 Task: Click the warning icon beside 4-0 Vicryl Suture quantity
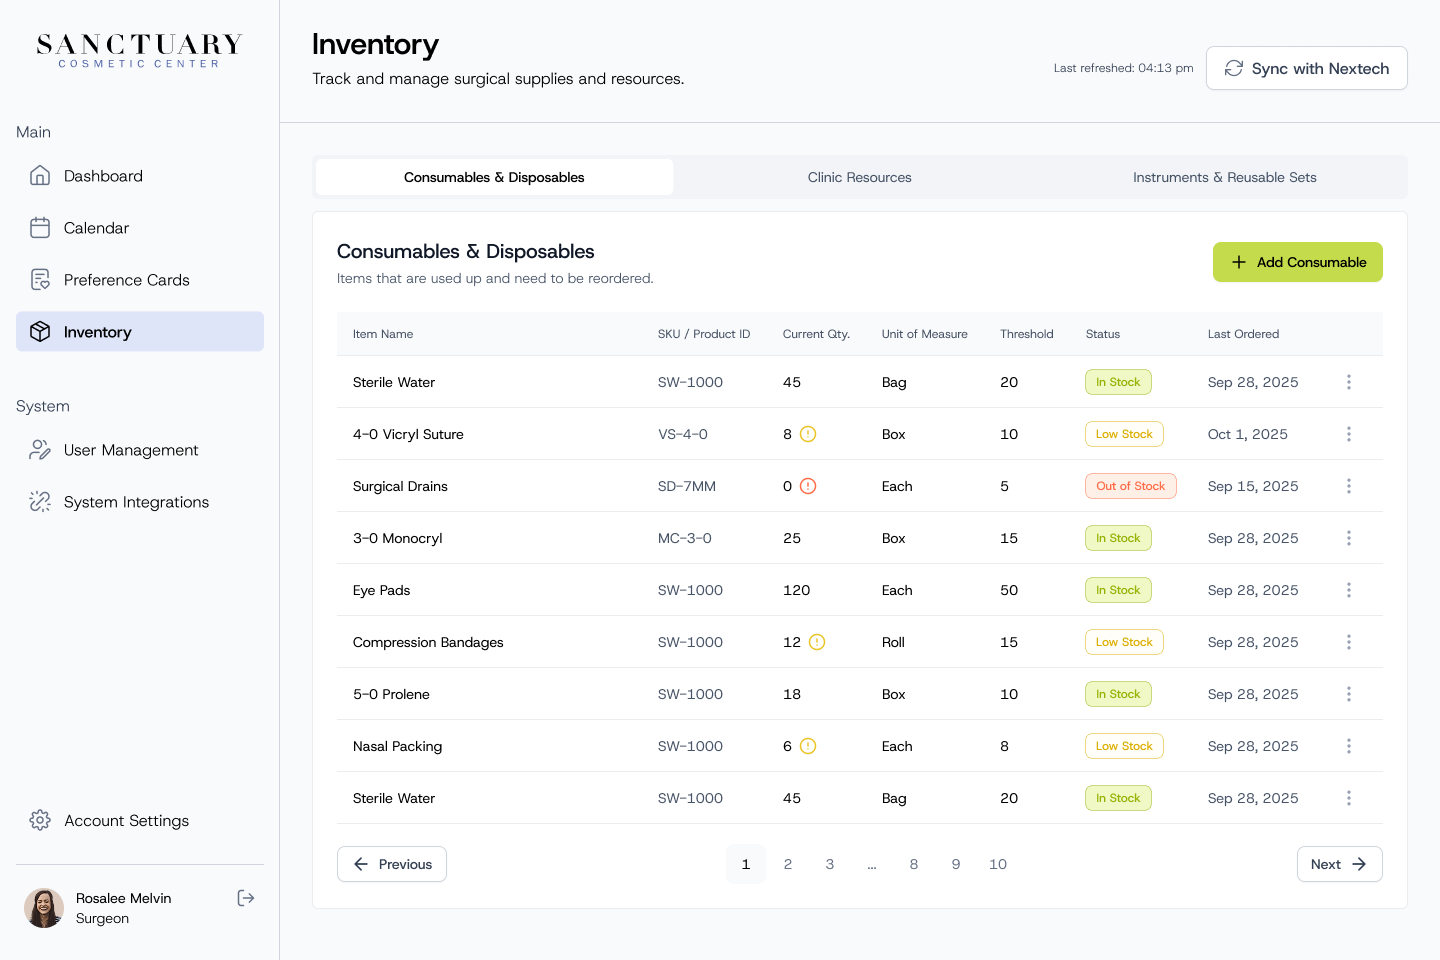(x=808, y=434)
